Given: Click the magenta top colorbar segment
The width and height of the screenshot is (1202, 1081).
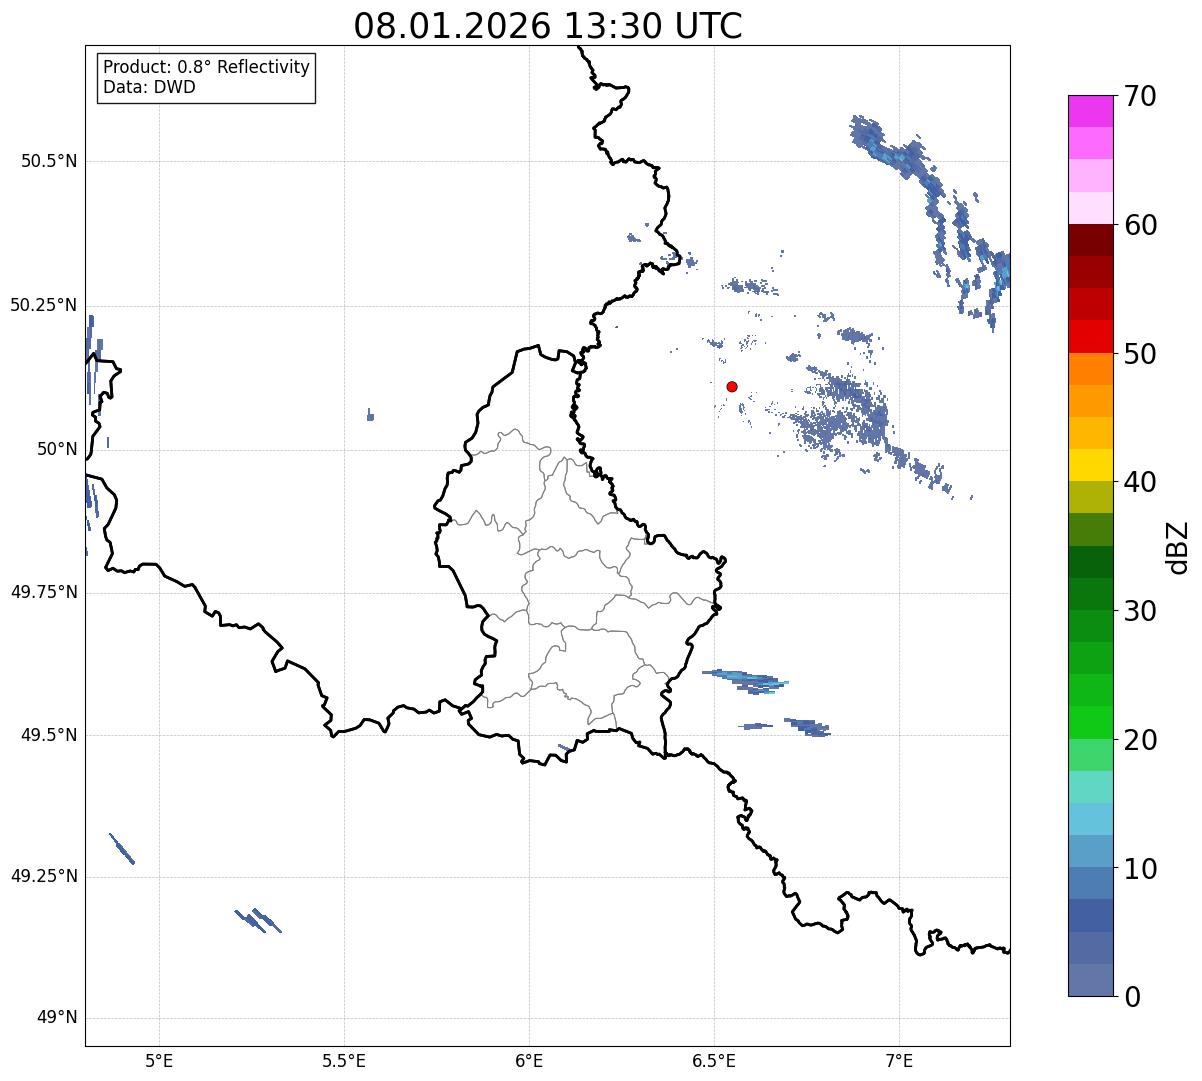Looking at the screenshot, I should tap(1090, 111).
